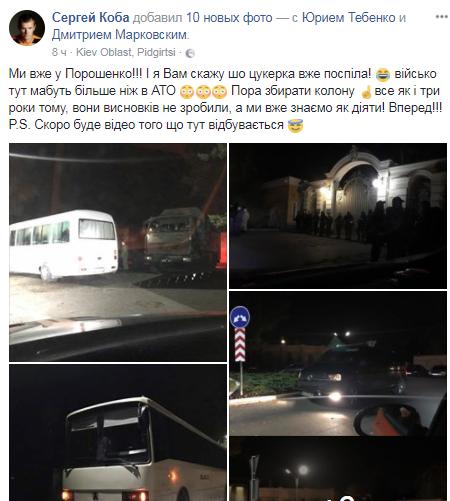Open photo with roundabout road sign
The height and width of the screenshot is (501, 450).
[338, 364]
